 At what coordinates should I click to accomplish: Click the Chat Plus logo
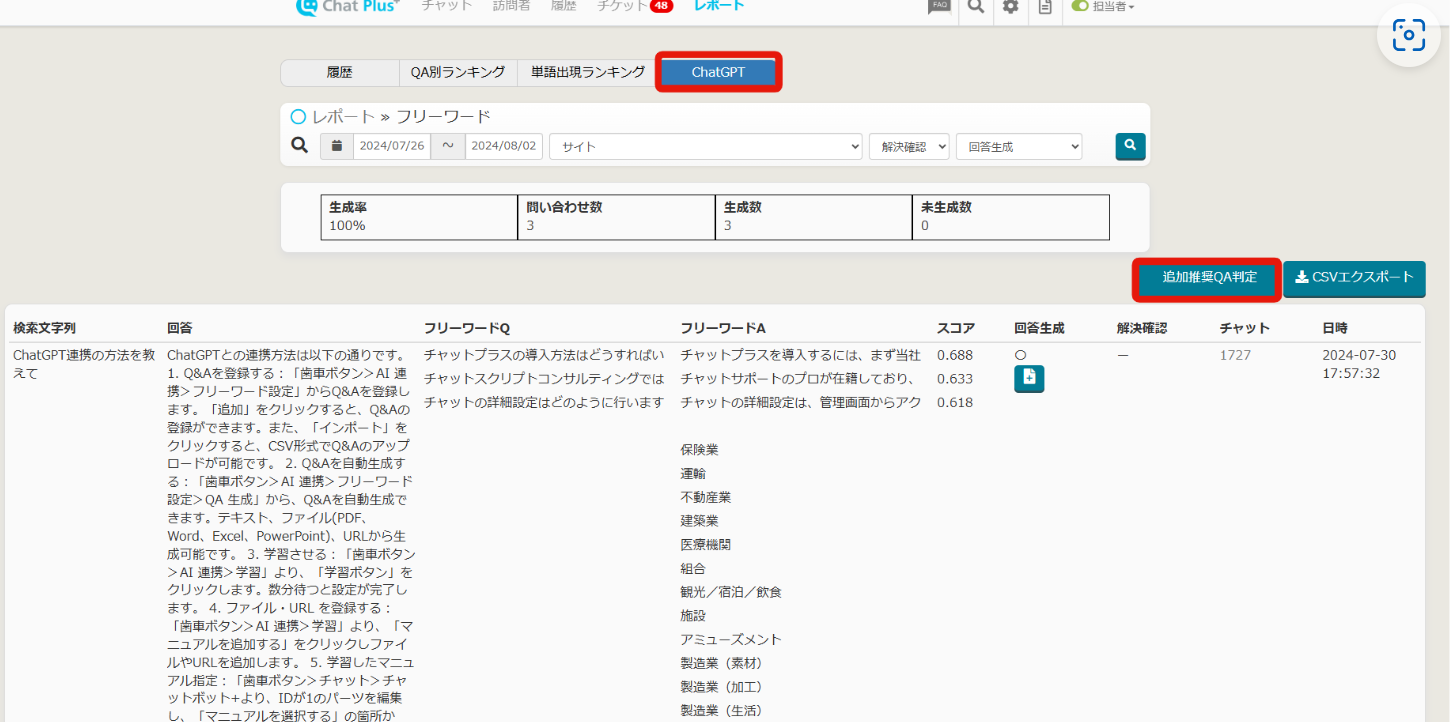pyautogui.click(x=347, y=6)
